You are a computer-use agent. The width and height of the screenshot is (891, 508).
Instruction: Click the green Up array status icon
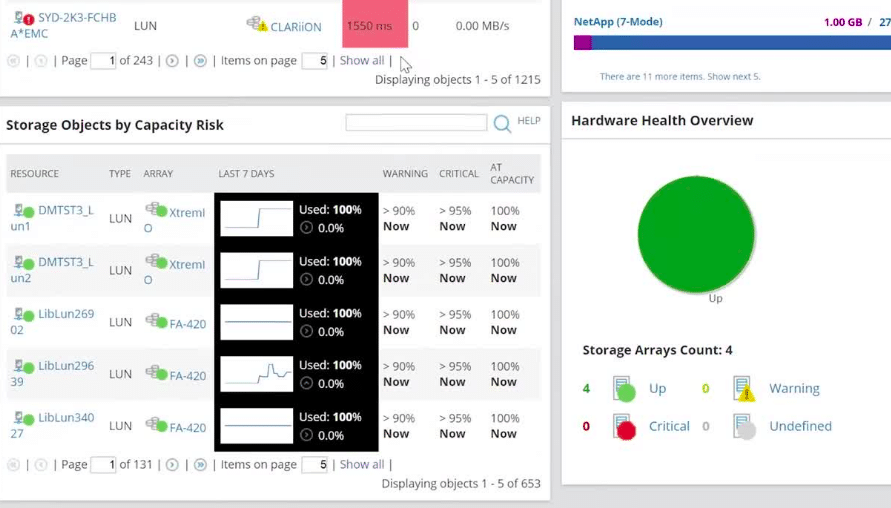click(x=624, y=389)
